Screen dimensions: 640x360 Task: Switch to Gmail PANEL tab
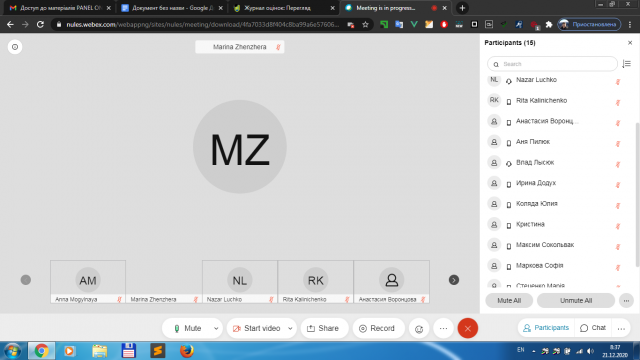point(60,8)
